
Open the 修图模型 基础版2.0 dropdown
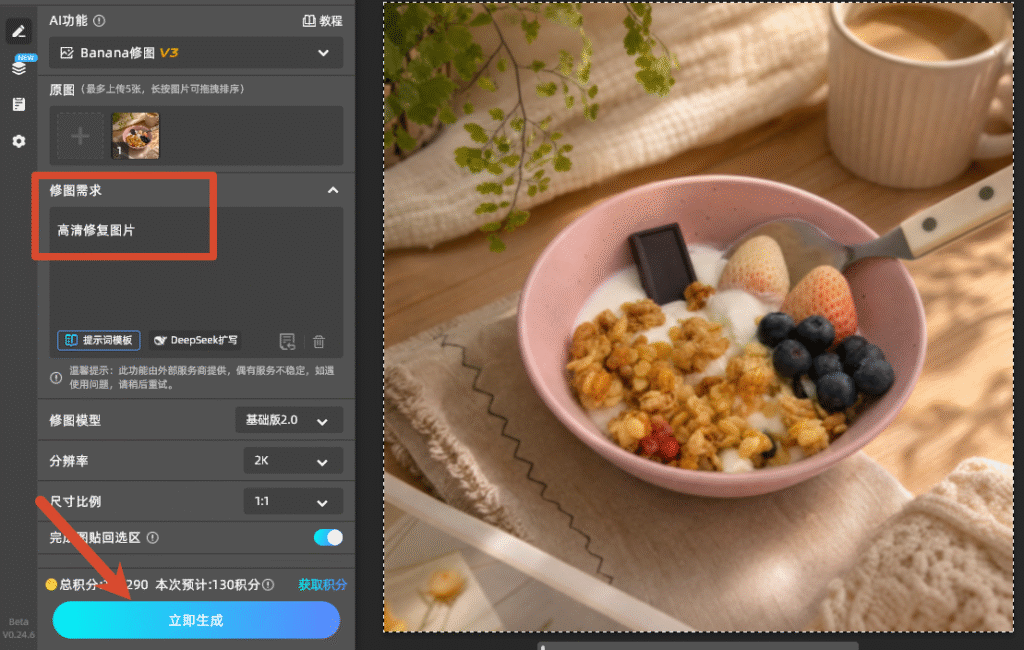tap(289, 420)
